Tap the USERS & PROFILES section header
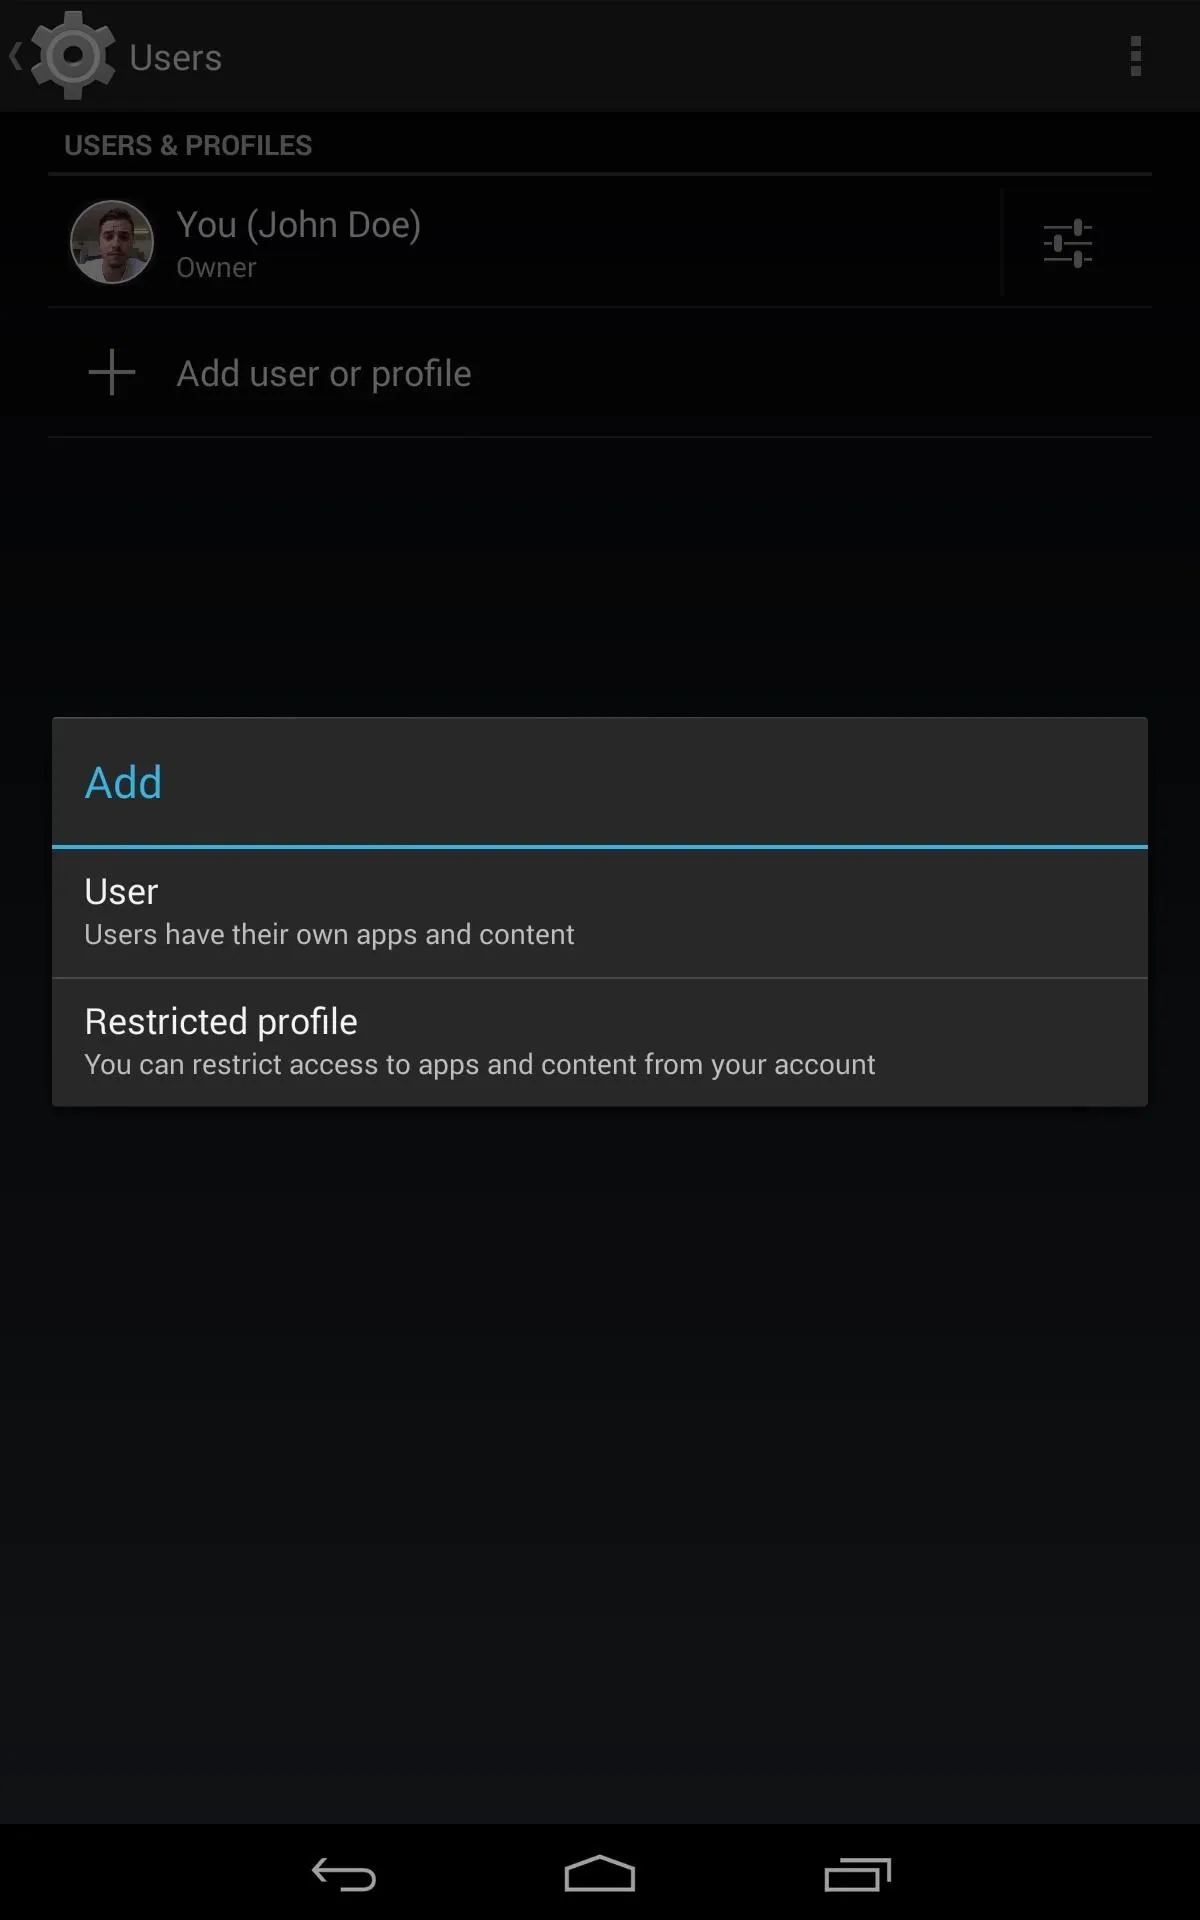Image resolution: width=1200 pixels, height=1920 pixels. [188, 145]
